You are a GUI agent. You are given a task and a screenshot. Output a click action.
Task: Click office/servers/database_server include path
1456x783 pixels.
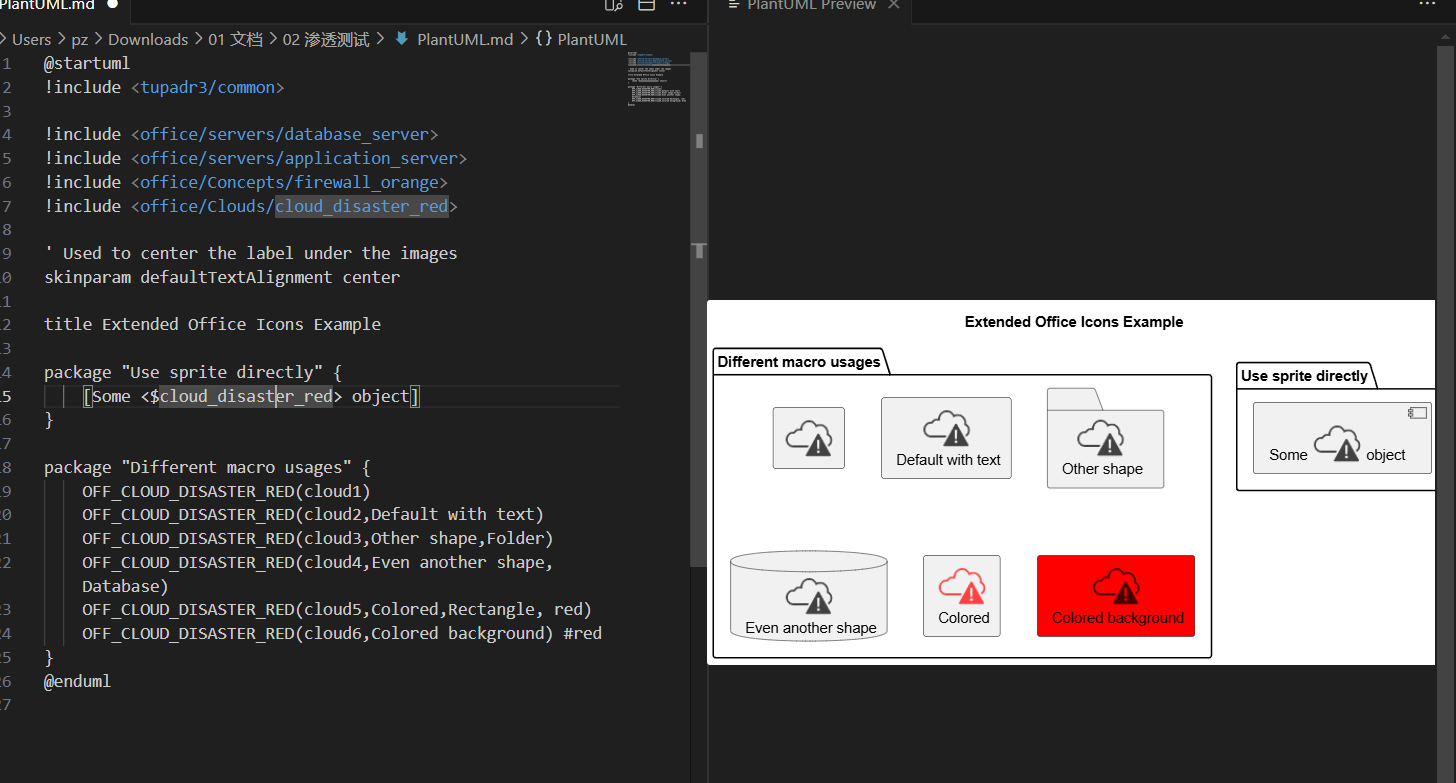(x=284, y=134)
